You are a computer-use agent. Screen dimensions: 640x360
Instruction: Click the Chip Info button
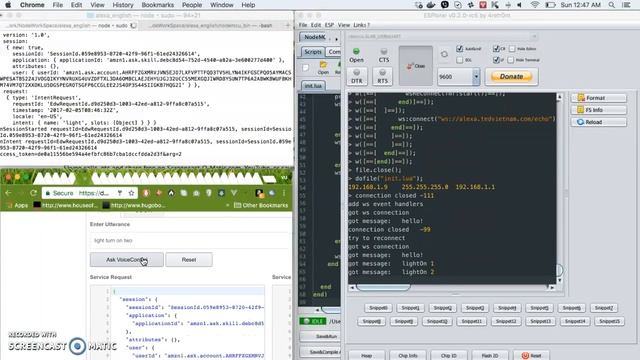[x=408, y=356]
